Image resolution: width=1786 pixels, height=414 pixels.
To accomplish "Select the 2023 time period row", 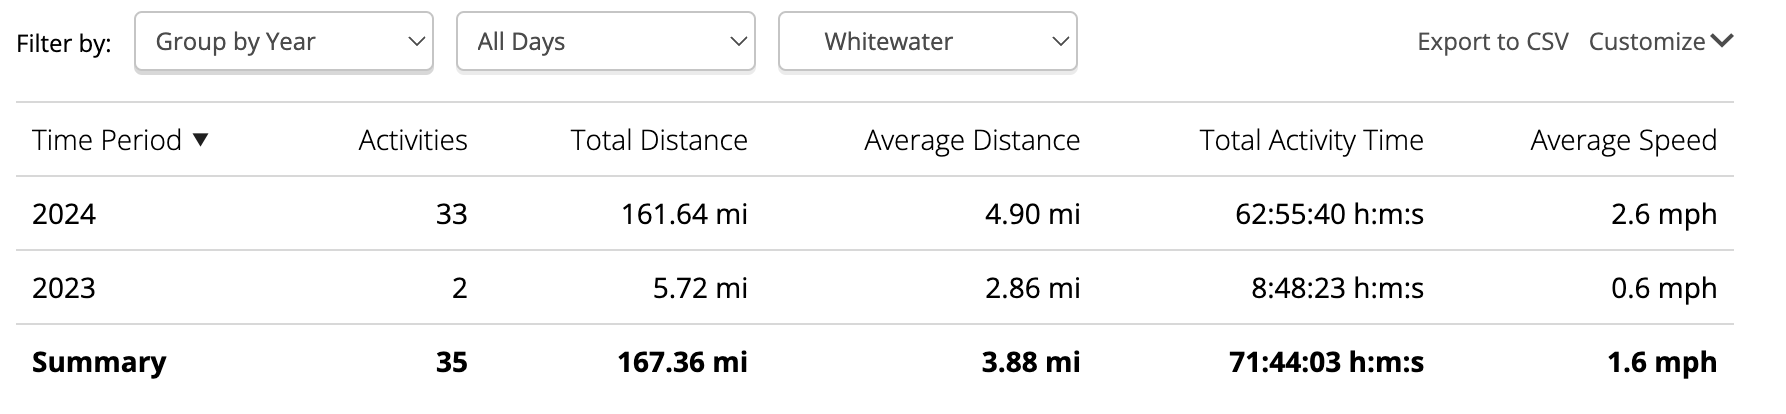I will click(x=874, y=288).
